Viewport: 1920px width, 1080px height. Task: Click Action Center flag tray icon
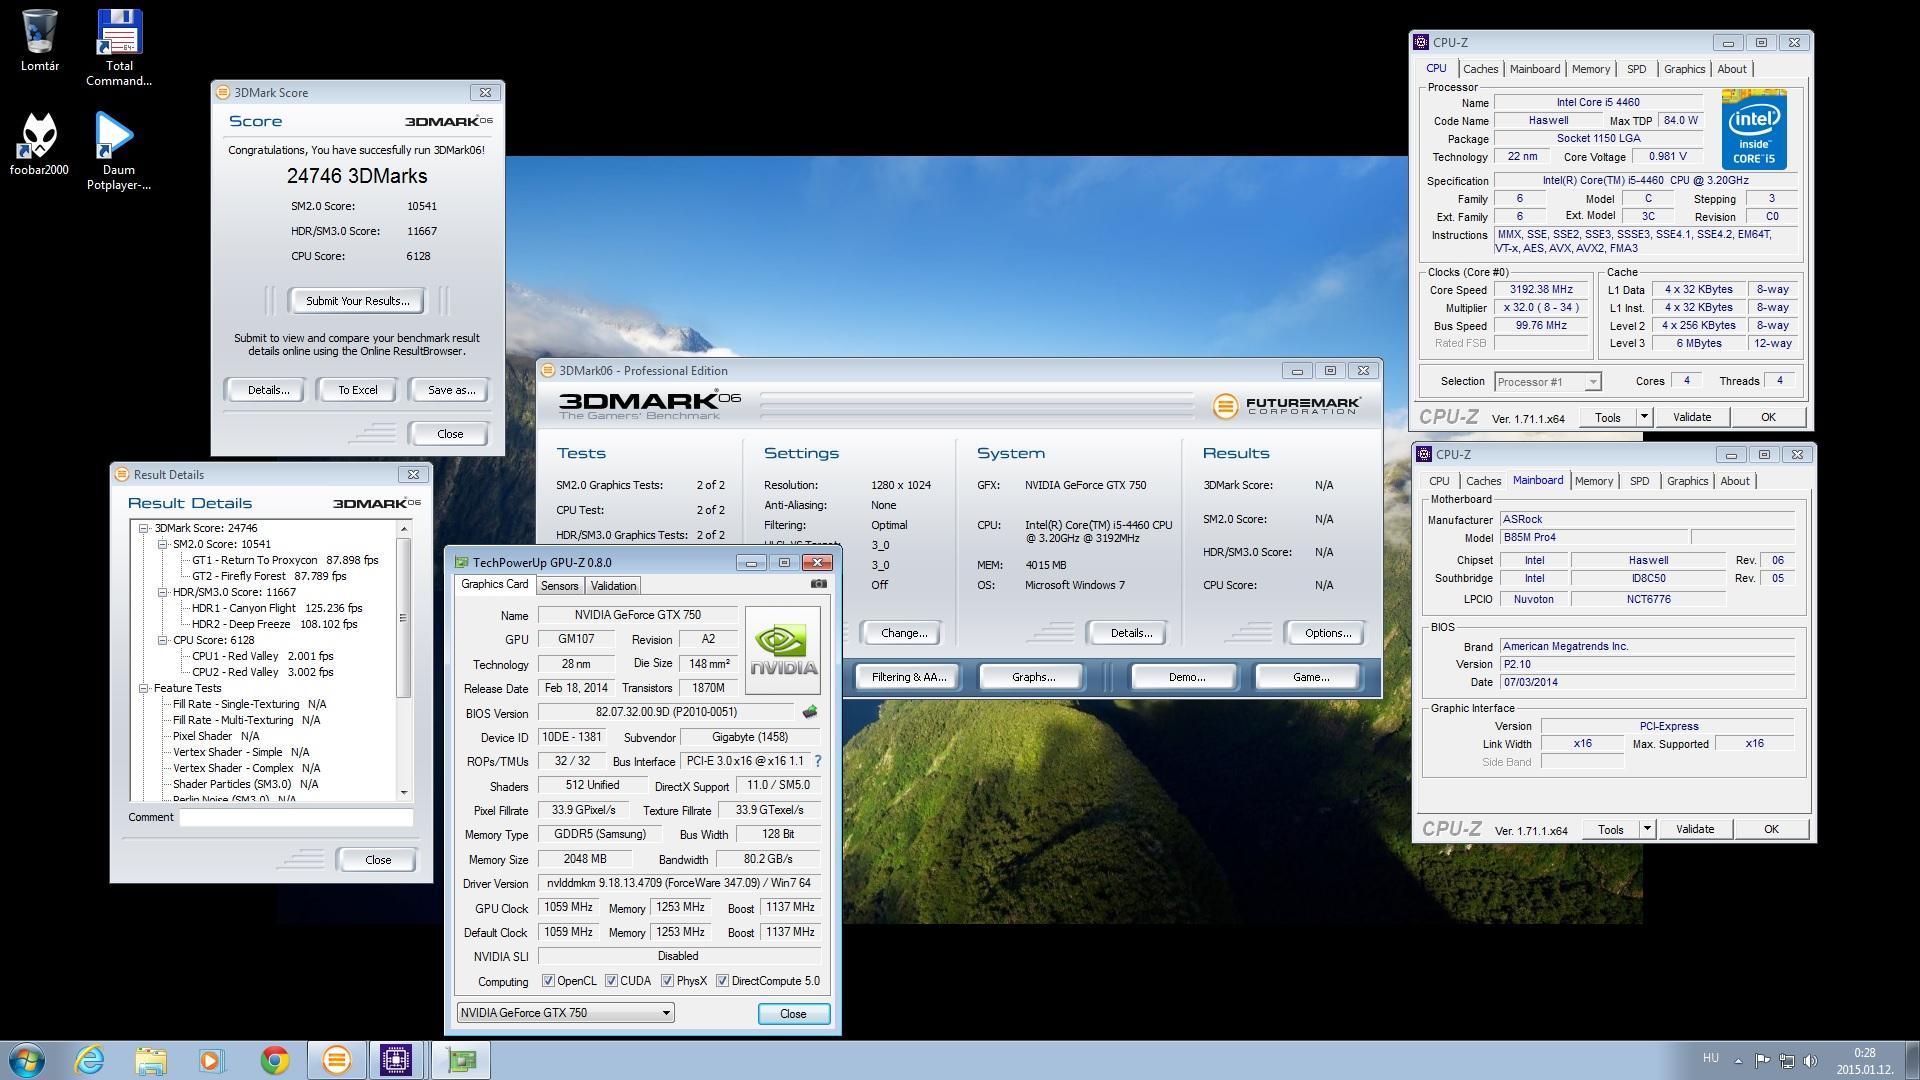coord(1762,1060)
